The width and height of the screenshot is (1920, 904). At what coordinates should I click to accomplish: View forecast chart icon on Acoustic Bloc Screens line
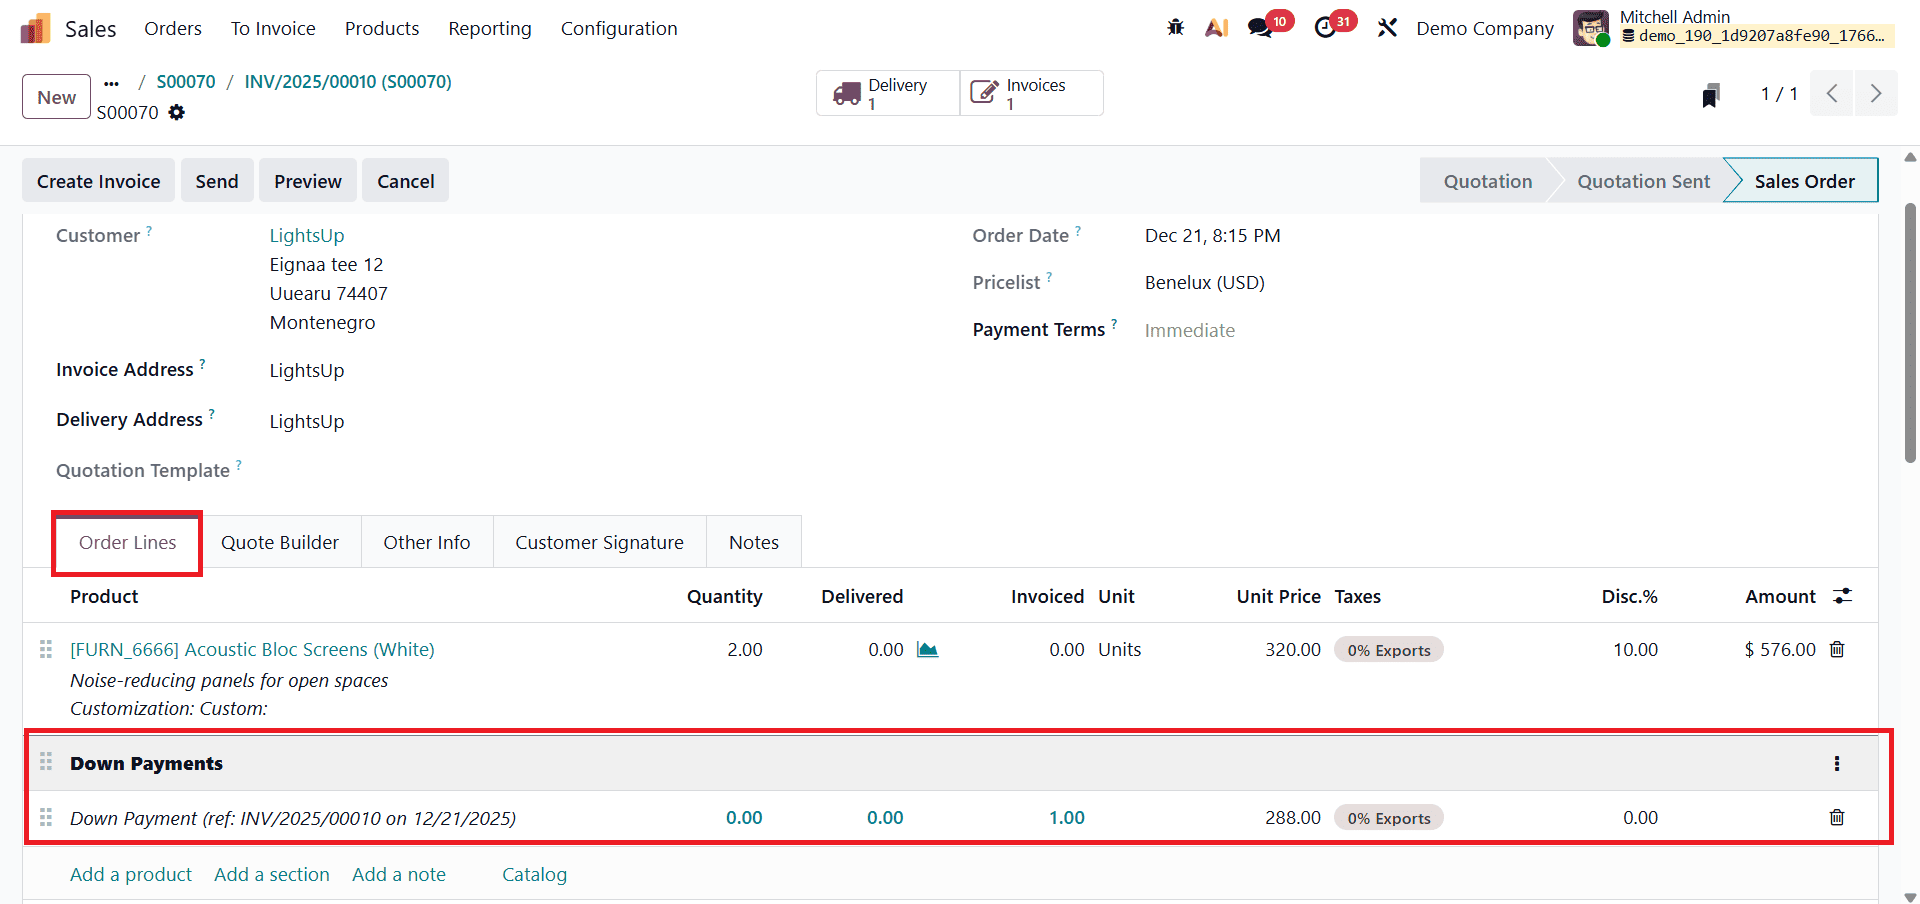[x=927, y=649]
